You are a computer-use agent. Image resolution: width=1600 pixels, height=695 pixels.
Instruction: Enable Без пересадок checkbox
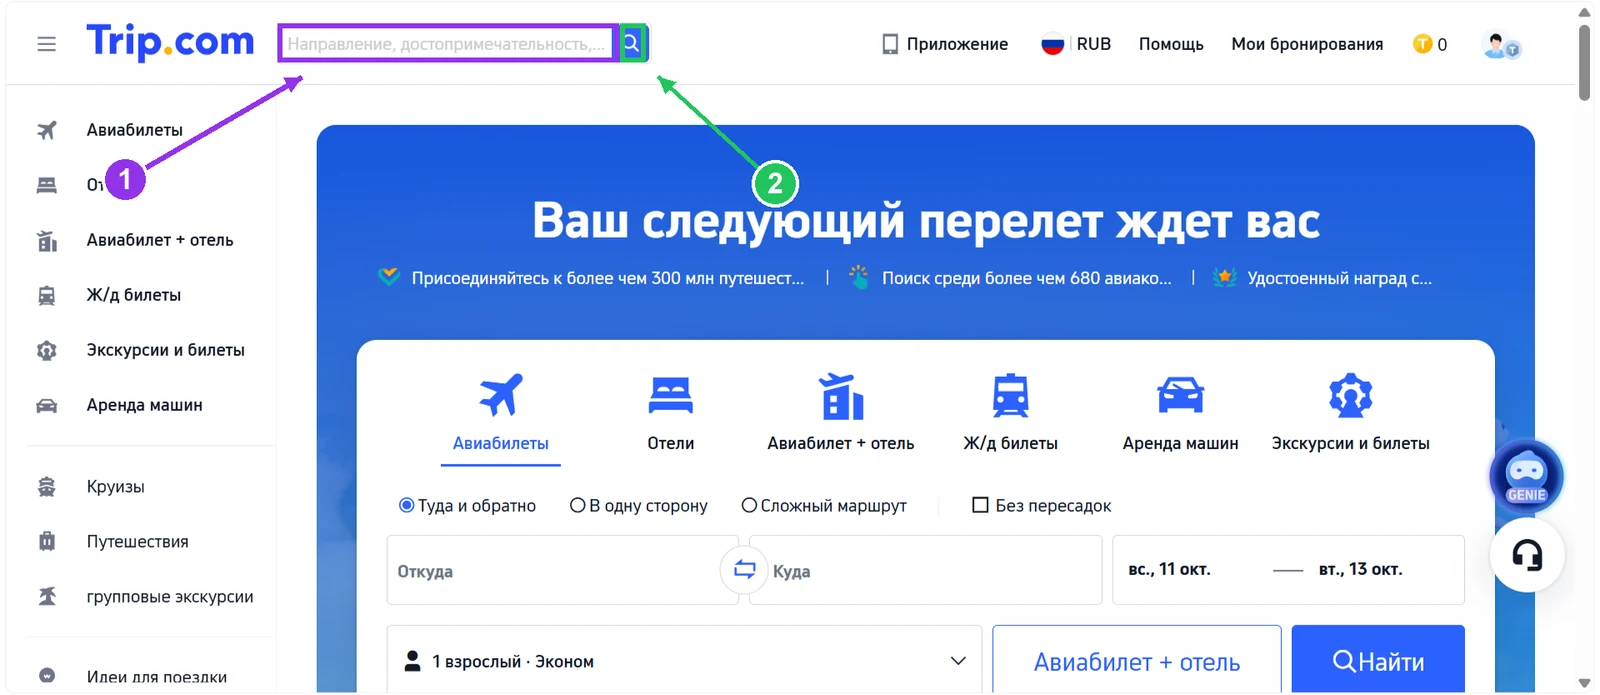[980, 505]
